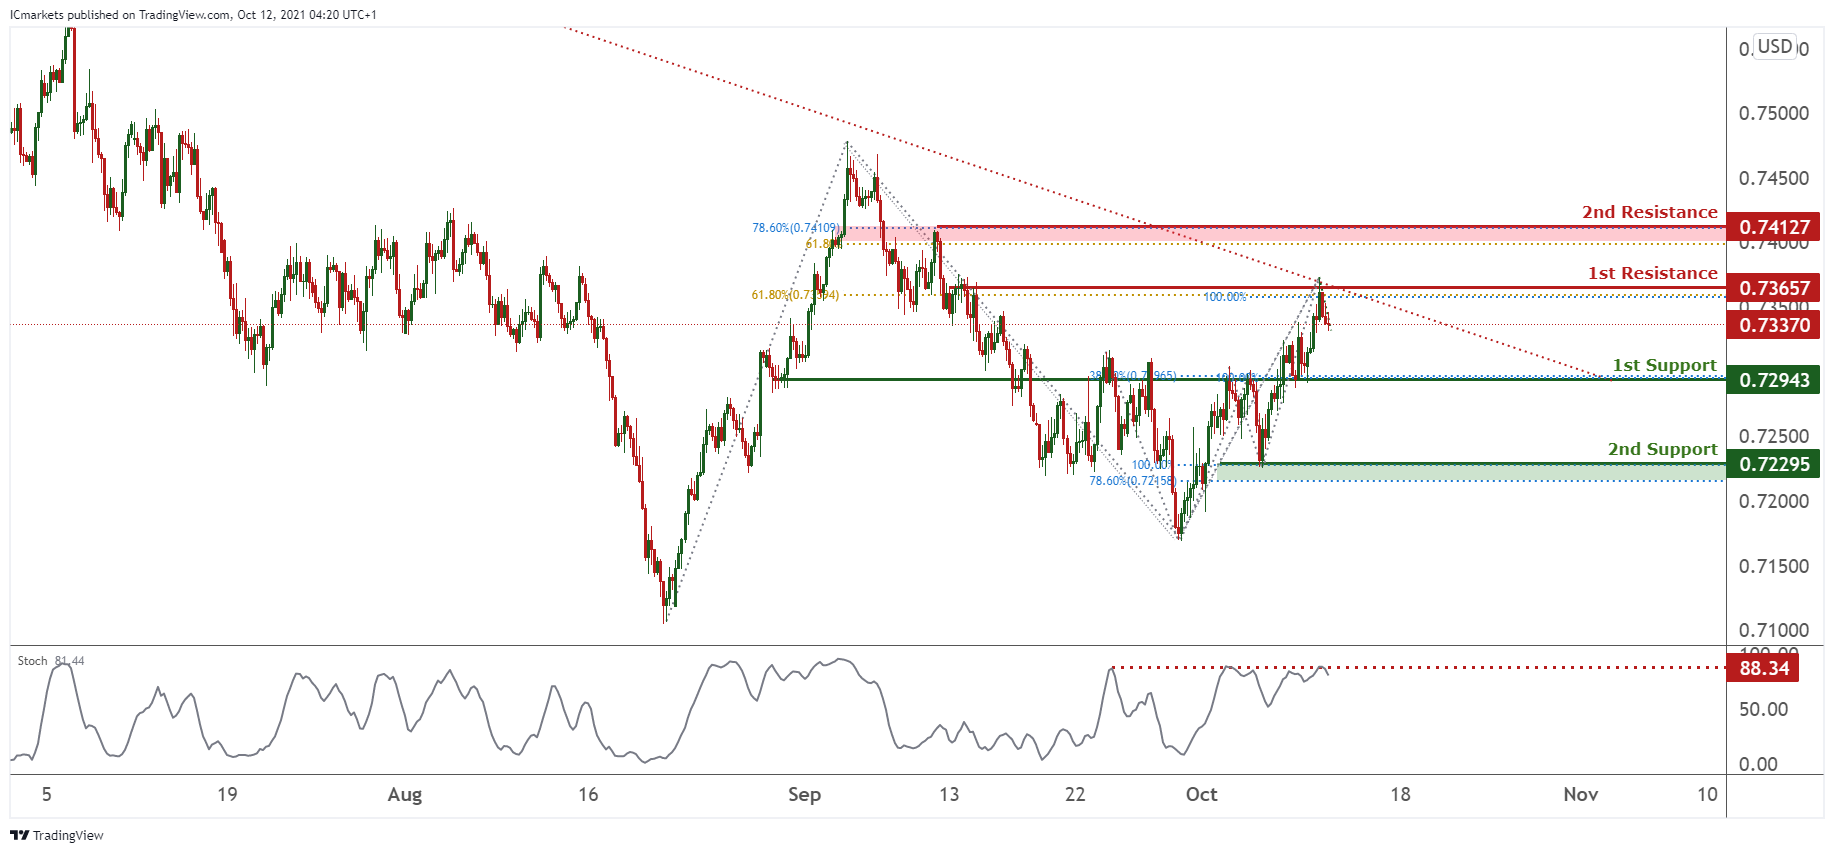Click the 1st Resistance text label
The height and width of the screenshot is (853, 1834).
click(x=1652, y=273)
